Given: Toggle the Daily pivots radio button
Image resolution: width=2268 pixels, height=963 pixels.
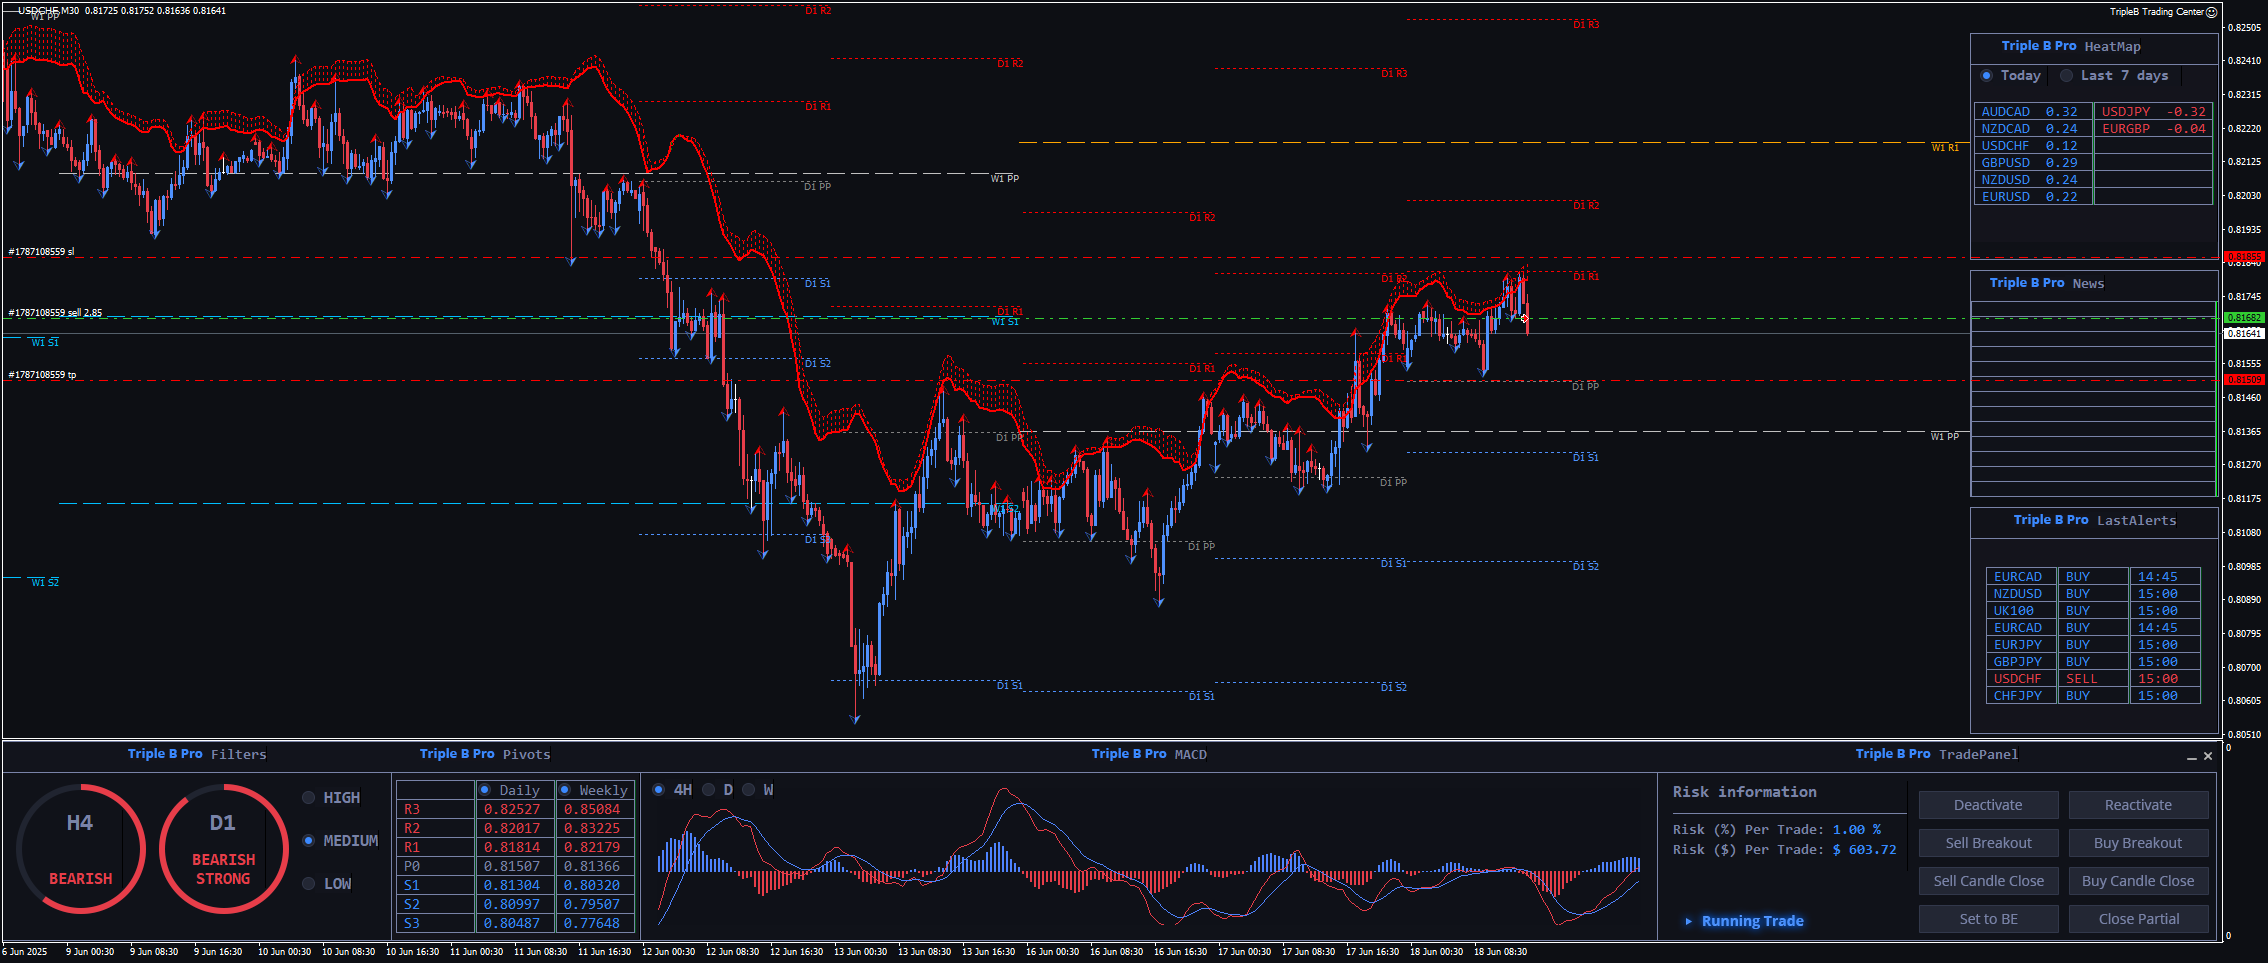Looking at the screenshot, I should coord(485,790).
